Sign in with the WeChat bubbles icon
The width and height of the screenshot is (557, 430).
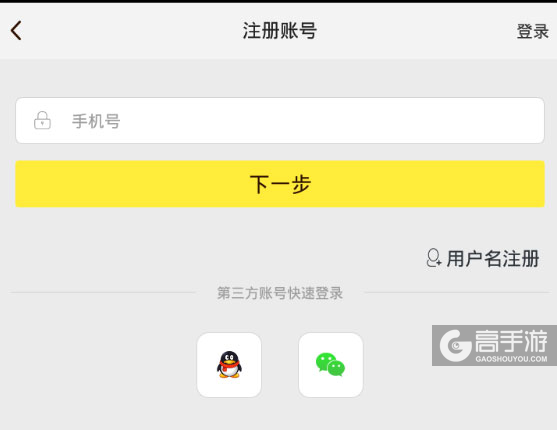[330, 365]
